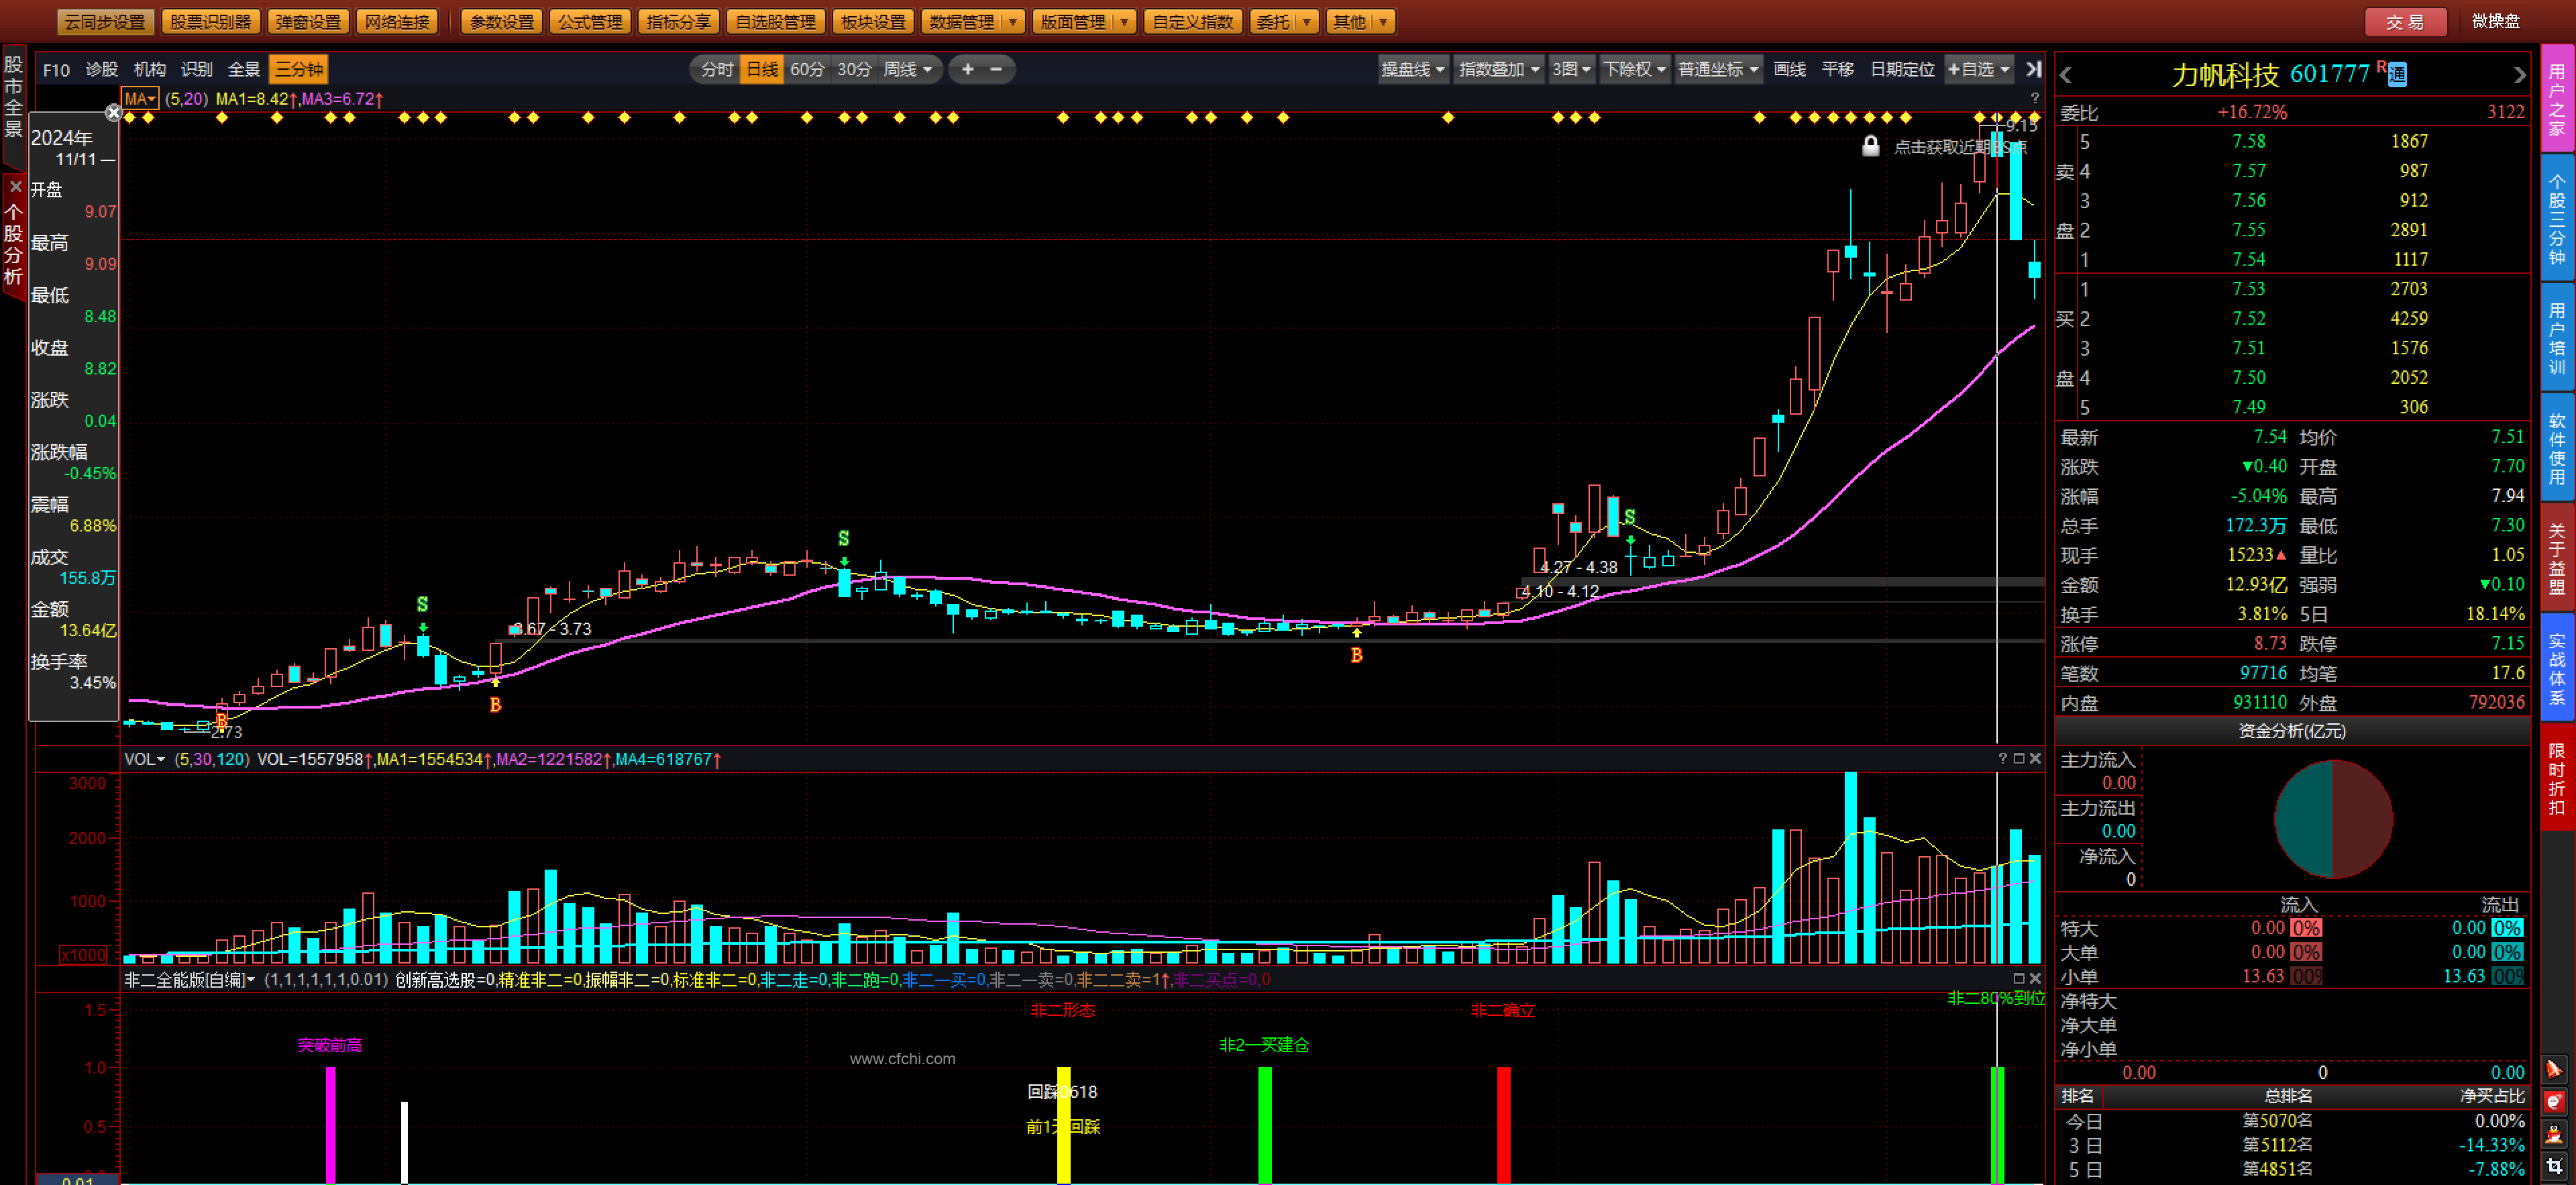This screenshot has width=2576, height=1185.
Task: Open the 操盘线 dropdown
Action: tap(1412, 69)
